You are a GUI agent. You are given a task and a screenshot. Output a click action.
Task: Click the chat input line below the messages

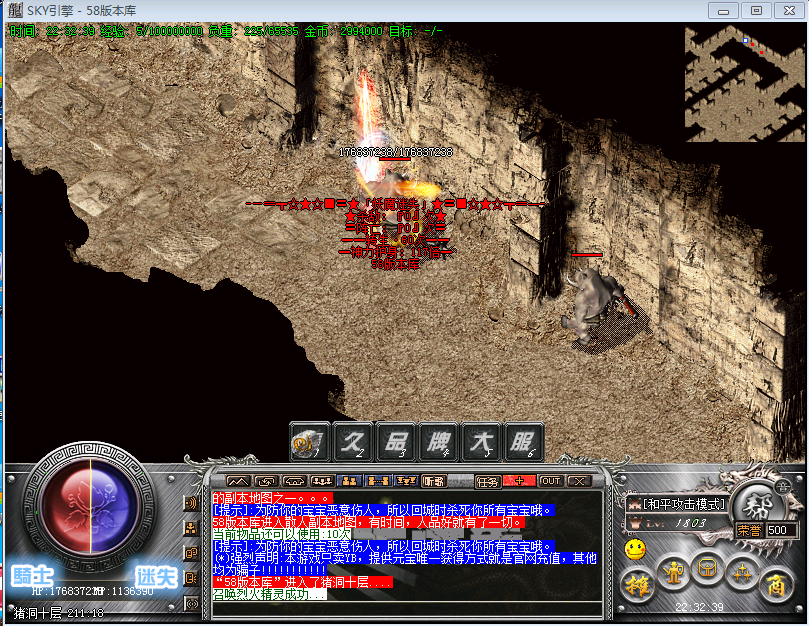click(407, 608)
